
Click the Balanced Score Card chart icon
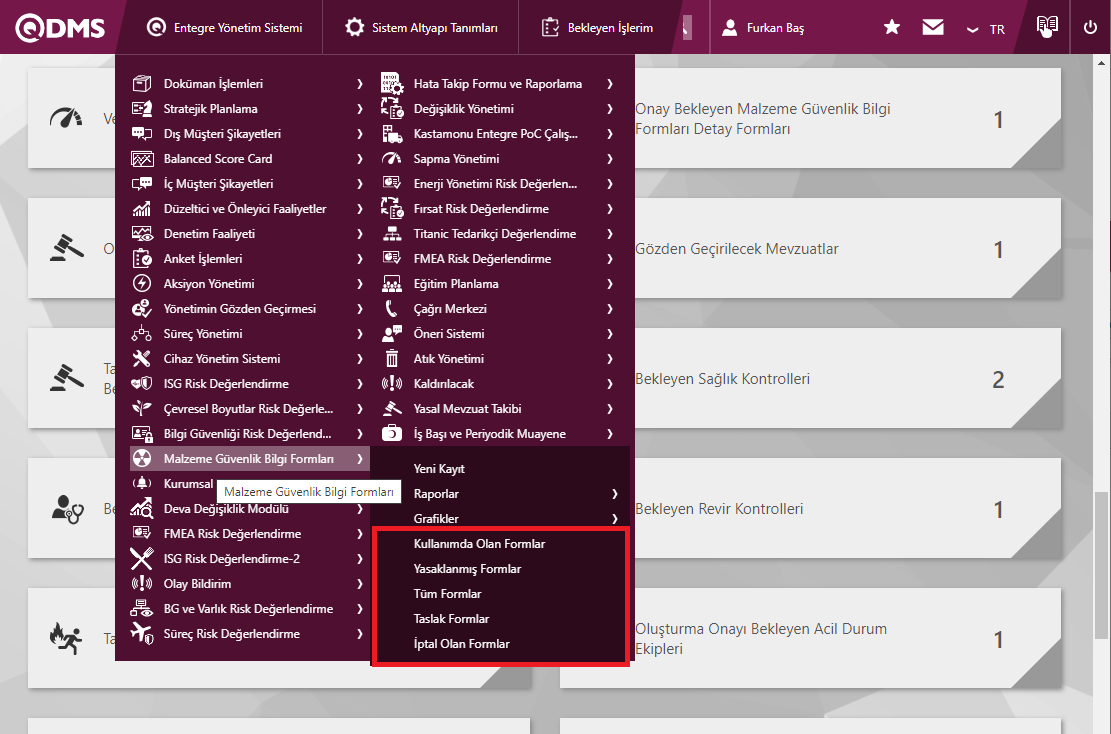coord(142,159)
